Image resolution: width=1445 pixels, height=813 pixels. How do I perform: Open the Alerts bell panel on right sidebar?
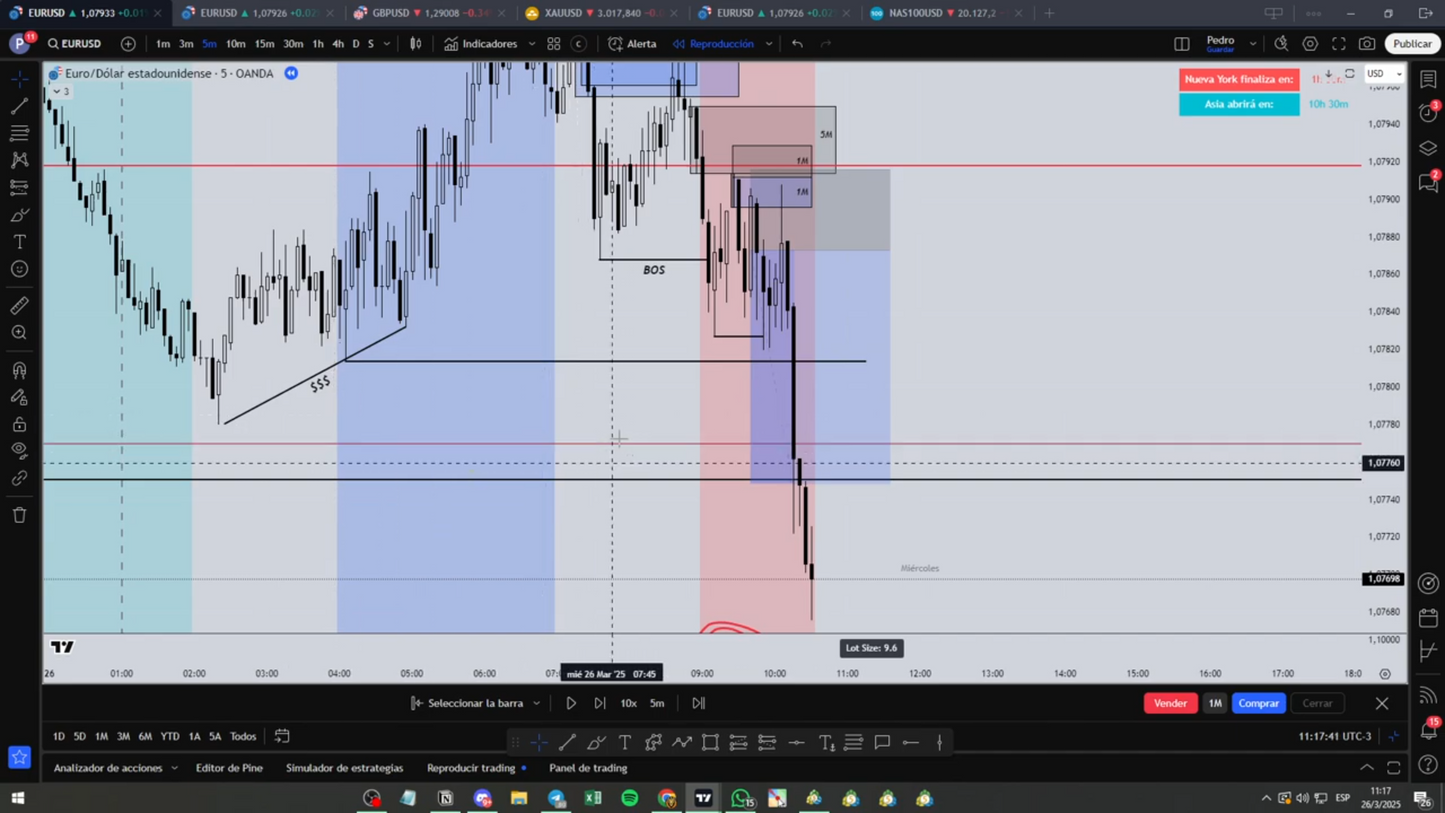tap(1428, 114)
